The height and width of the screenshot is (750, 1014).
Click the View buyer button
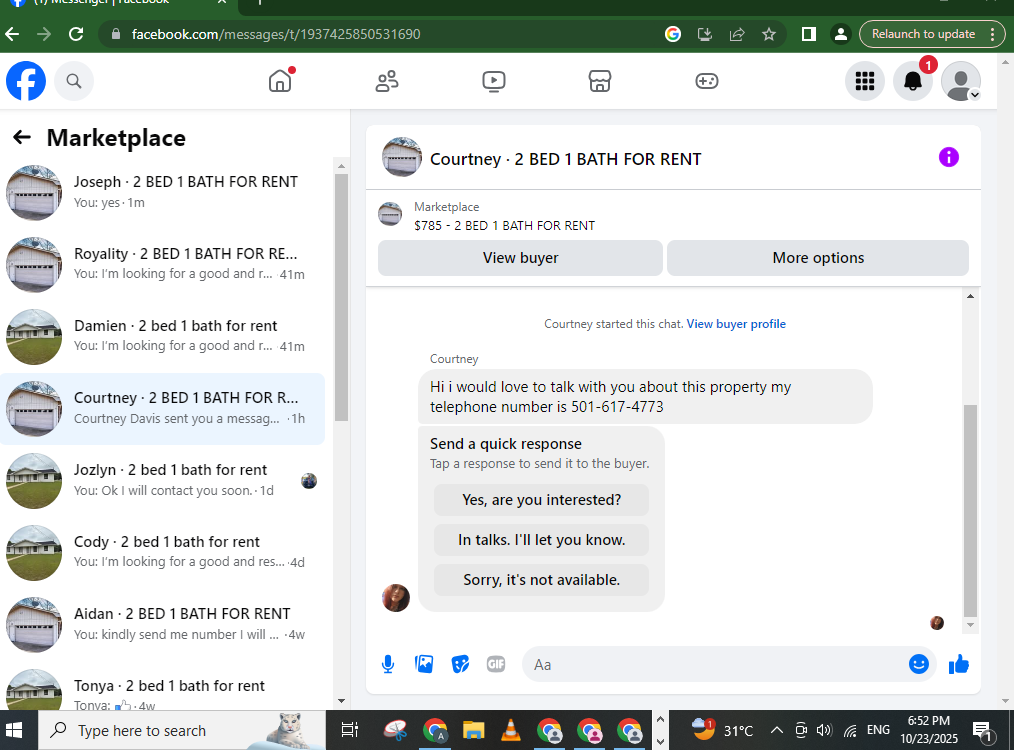click(520, 258)
